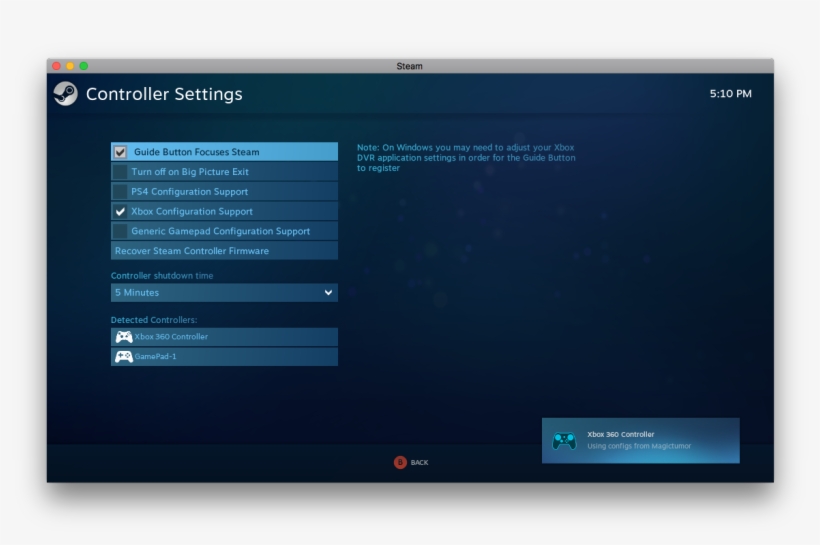Click Recover Steam Controller Firmware

click(x=224, y=251)
